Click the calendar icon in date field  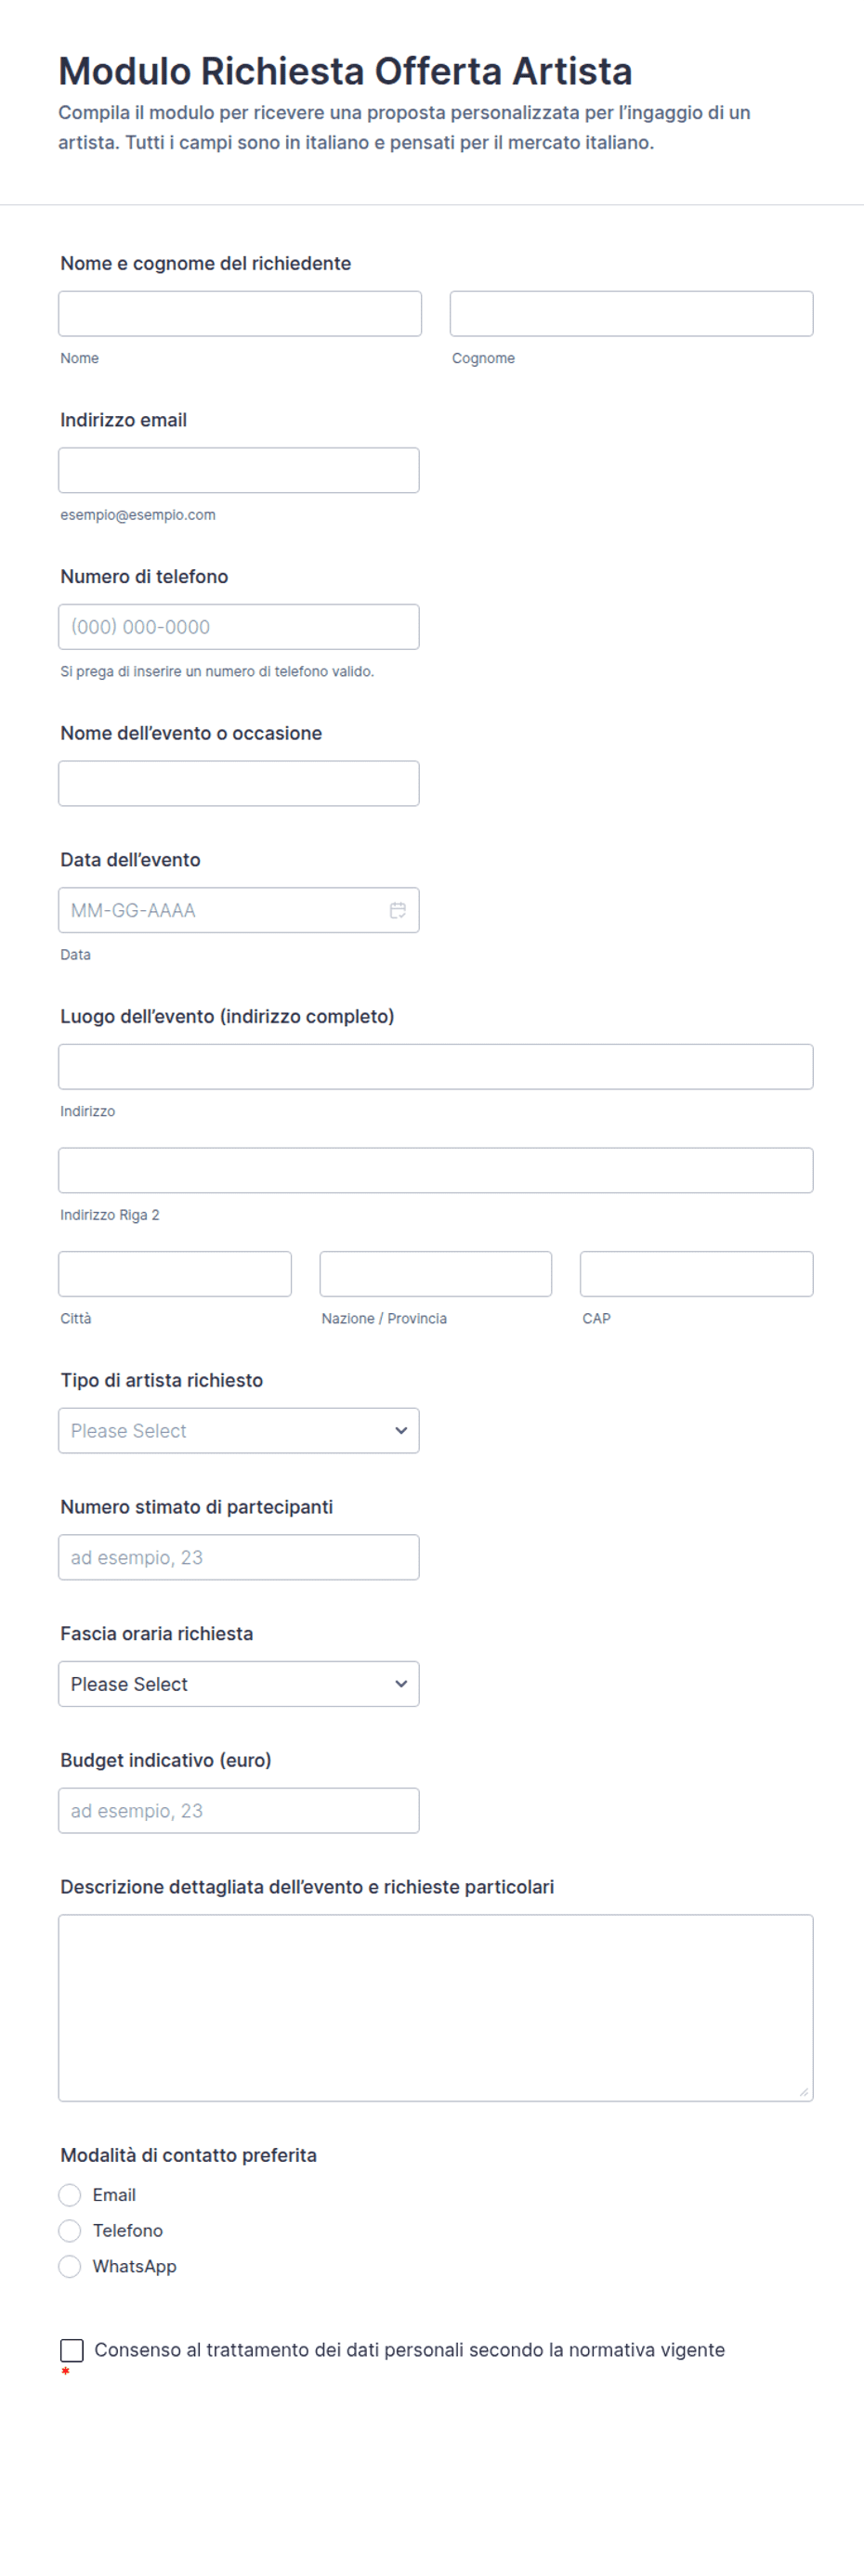[397, 910]
